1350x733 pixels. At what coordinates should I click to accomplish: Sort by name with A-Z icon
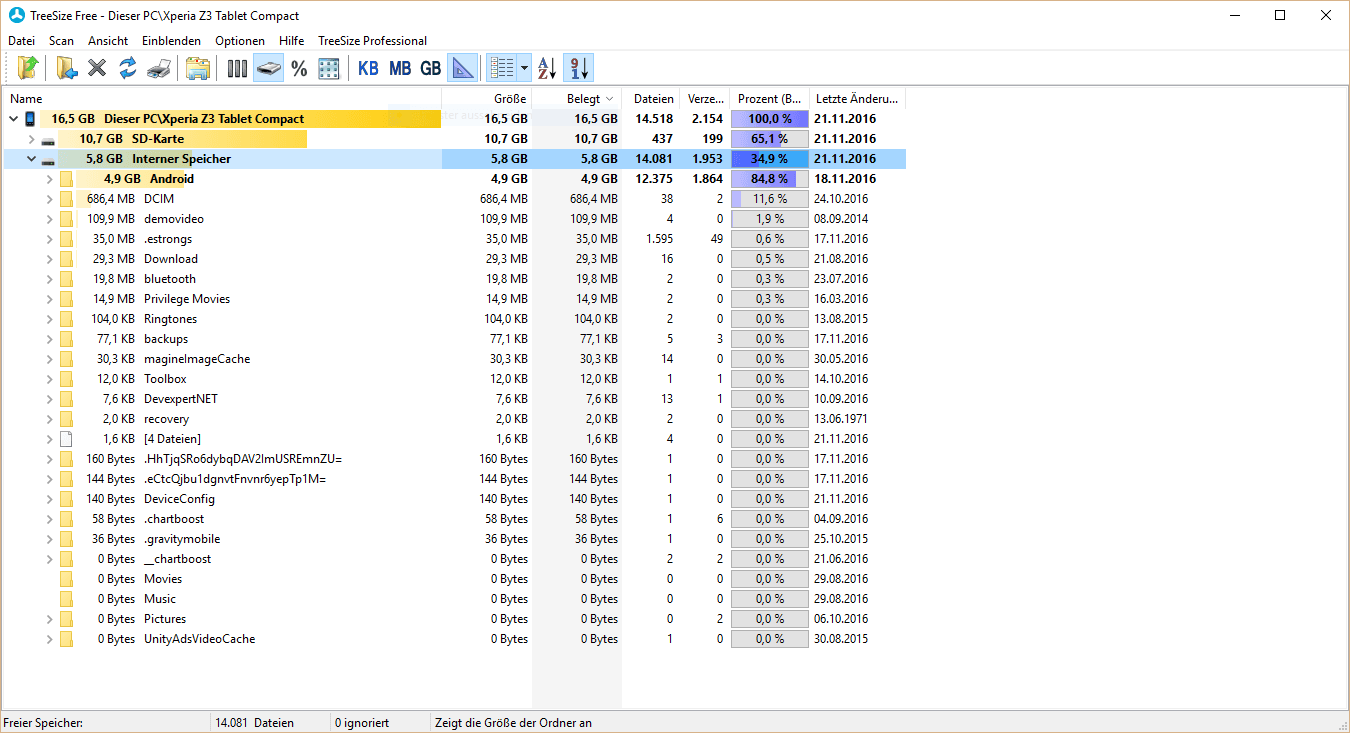click(x=547, y=68)
